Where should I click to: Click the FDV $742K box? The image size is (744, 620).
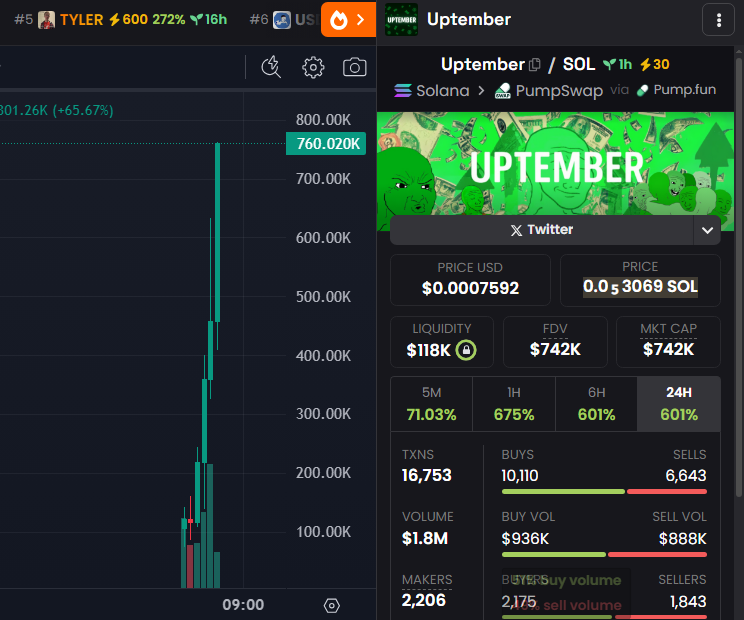tap(555, 342)
